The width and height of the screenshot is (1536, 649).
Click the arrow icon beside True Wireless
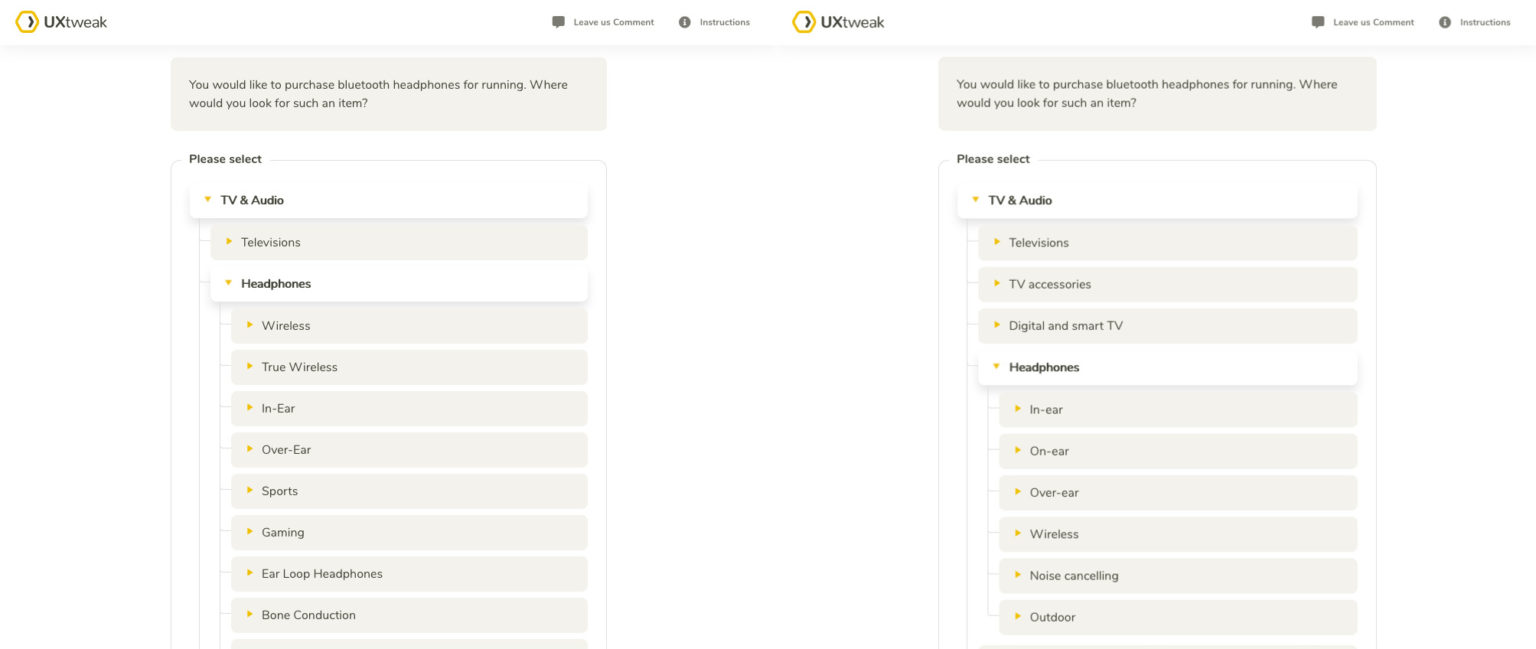coord(250,366)
